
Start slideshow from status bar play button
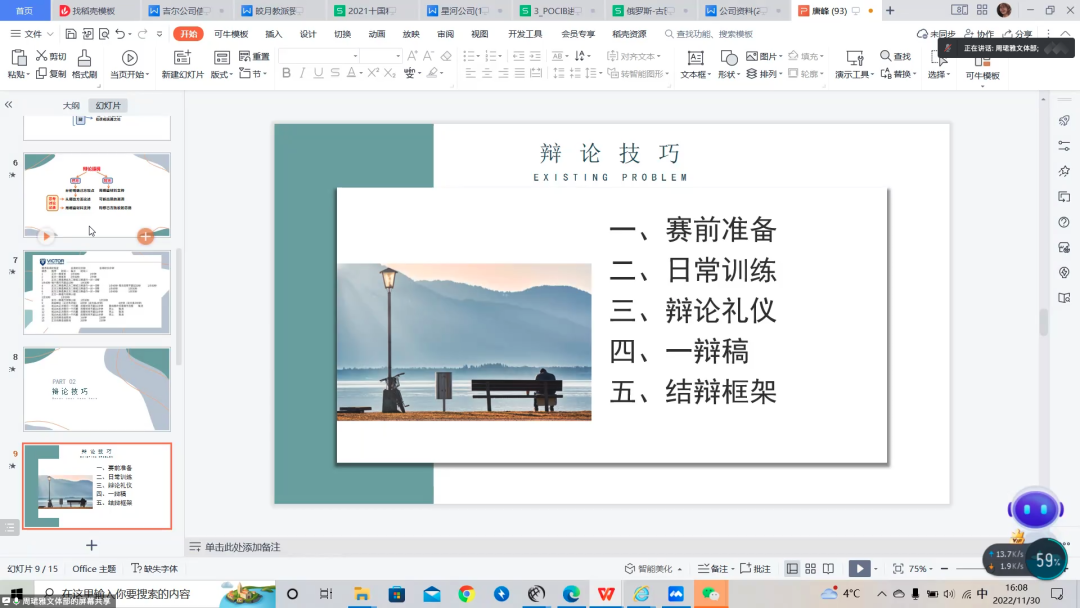click(858, 568)
